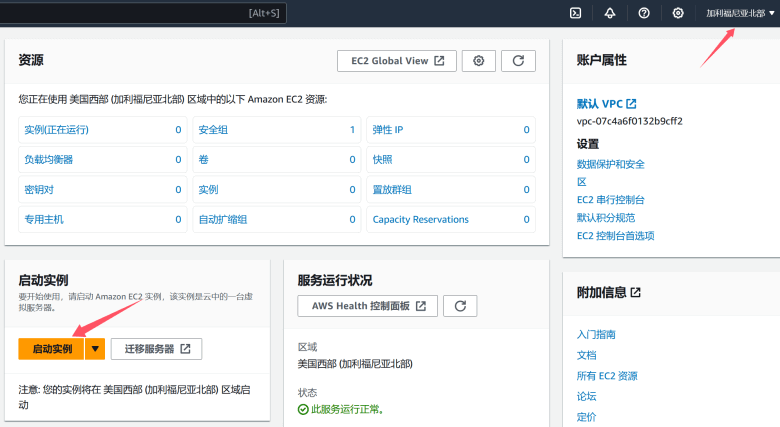The width and height of the screenshot is (780, 427).
Task: Open 安全组 resource link
Action: click(x=213, y=130)
